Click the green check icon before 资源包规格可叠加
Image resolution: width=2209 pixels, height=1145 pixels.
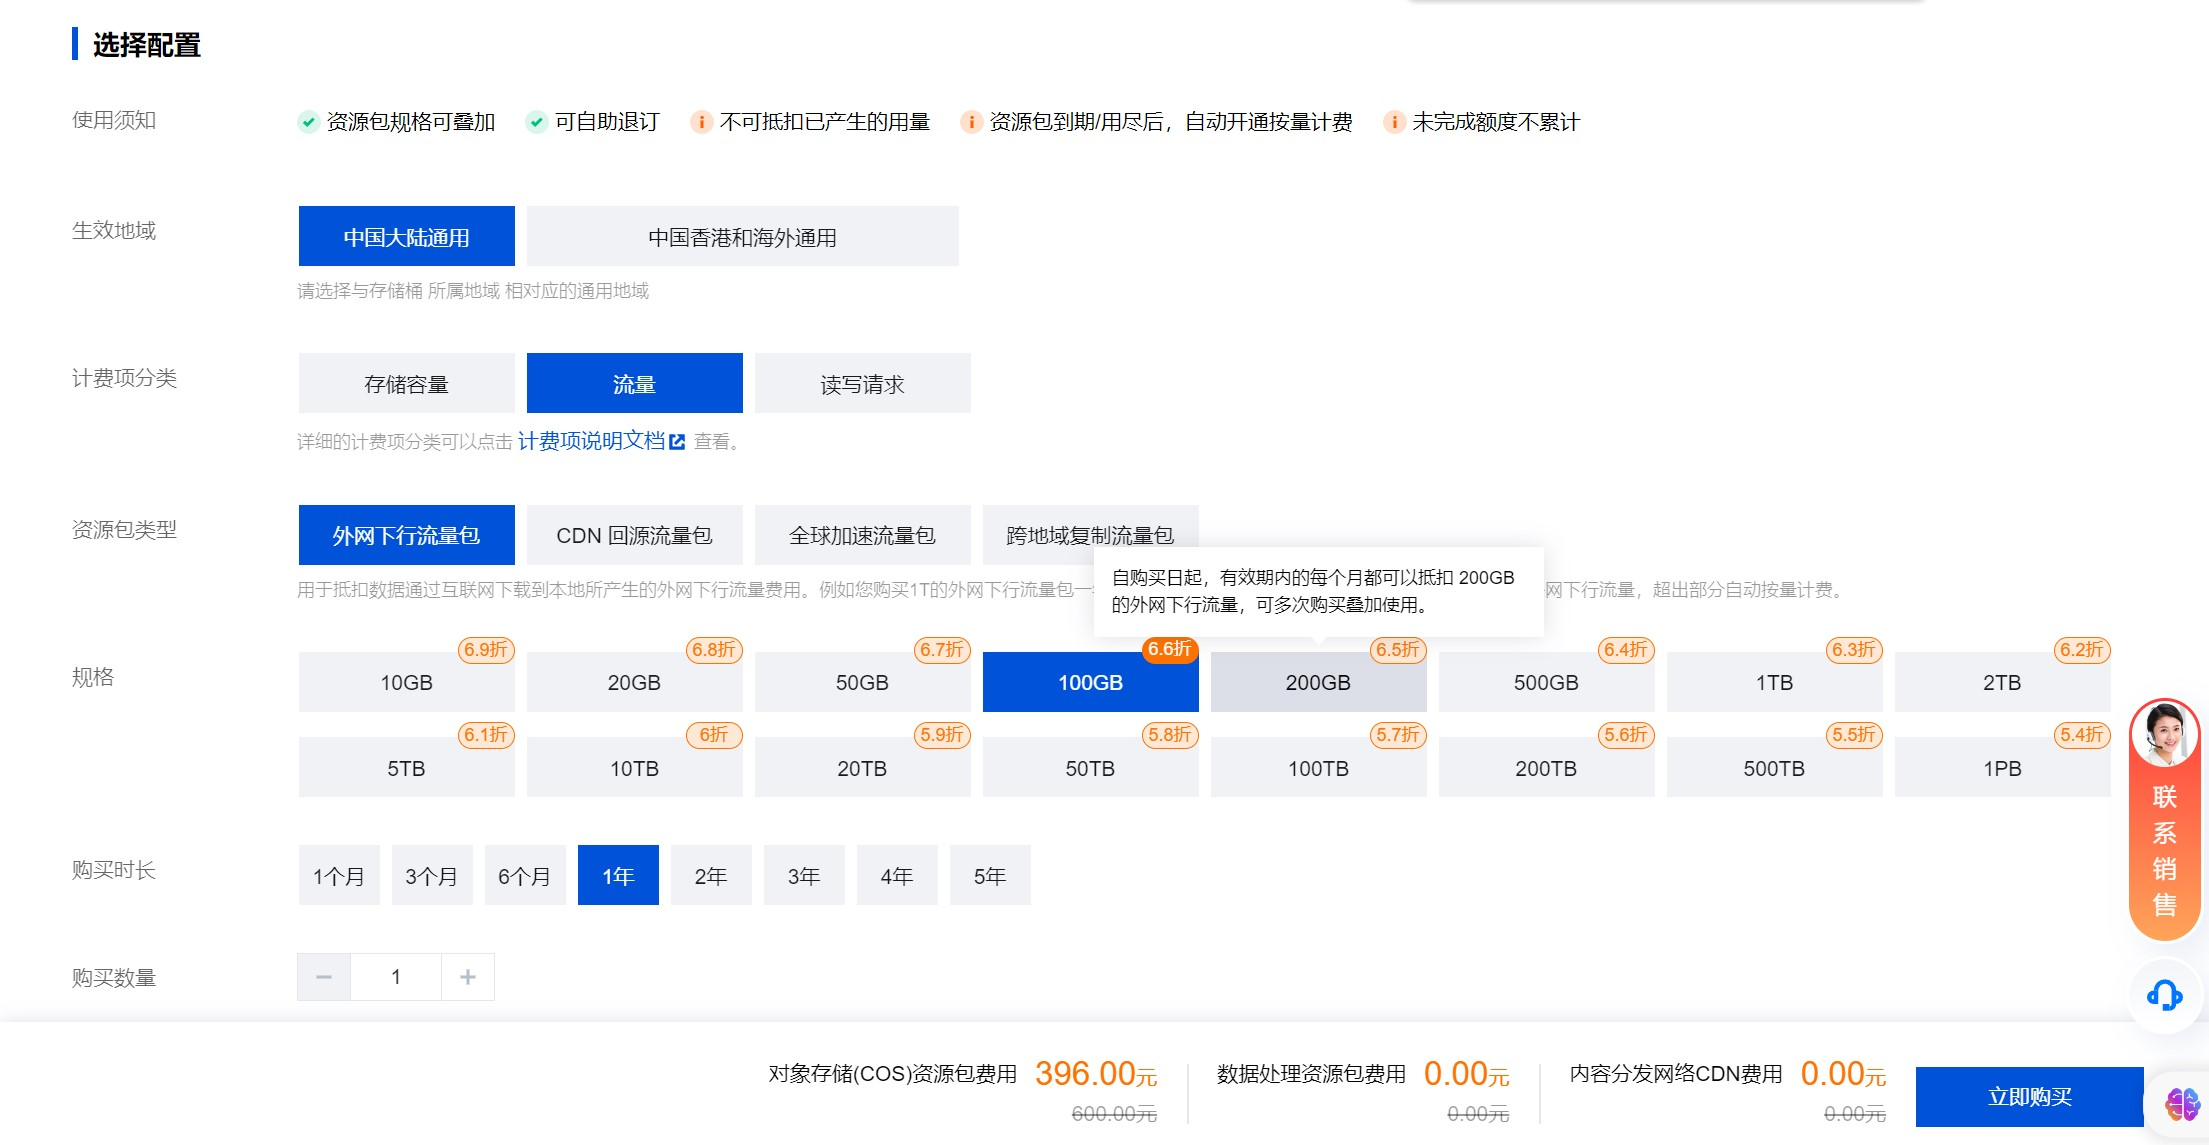308,122
